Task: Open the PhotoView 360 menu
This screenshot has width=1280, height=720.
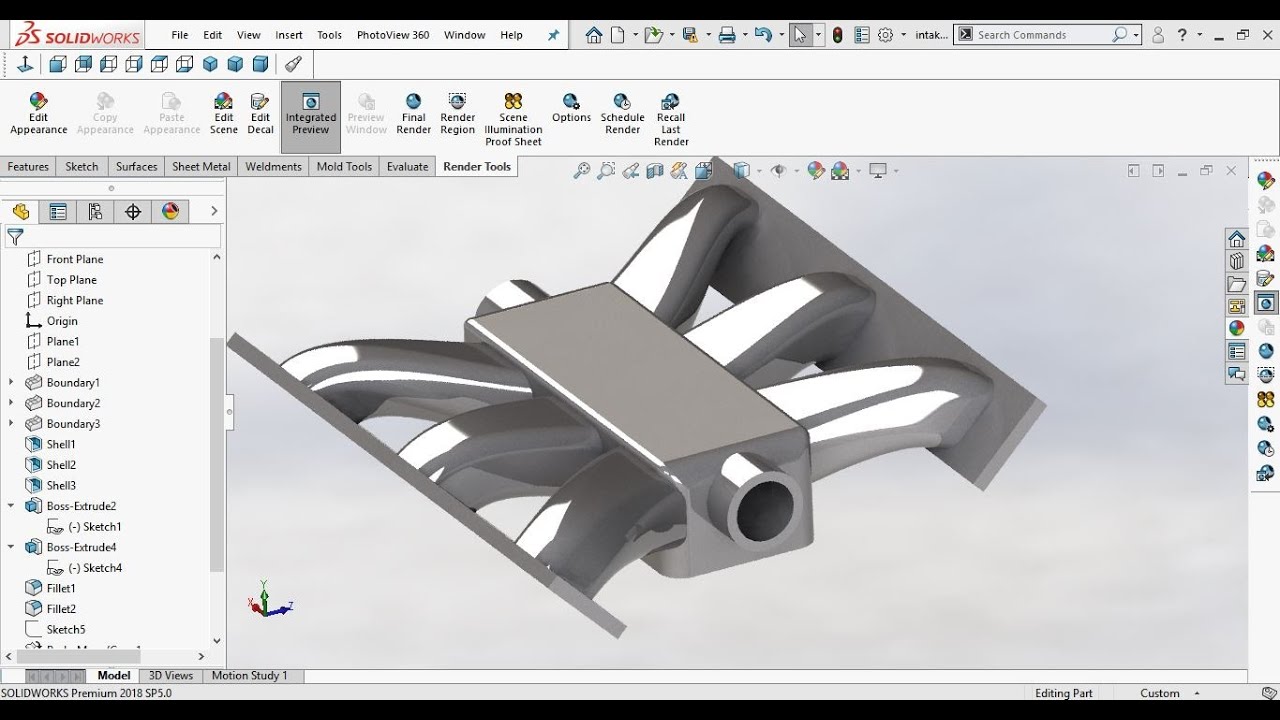Action: (393, 35)
